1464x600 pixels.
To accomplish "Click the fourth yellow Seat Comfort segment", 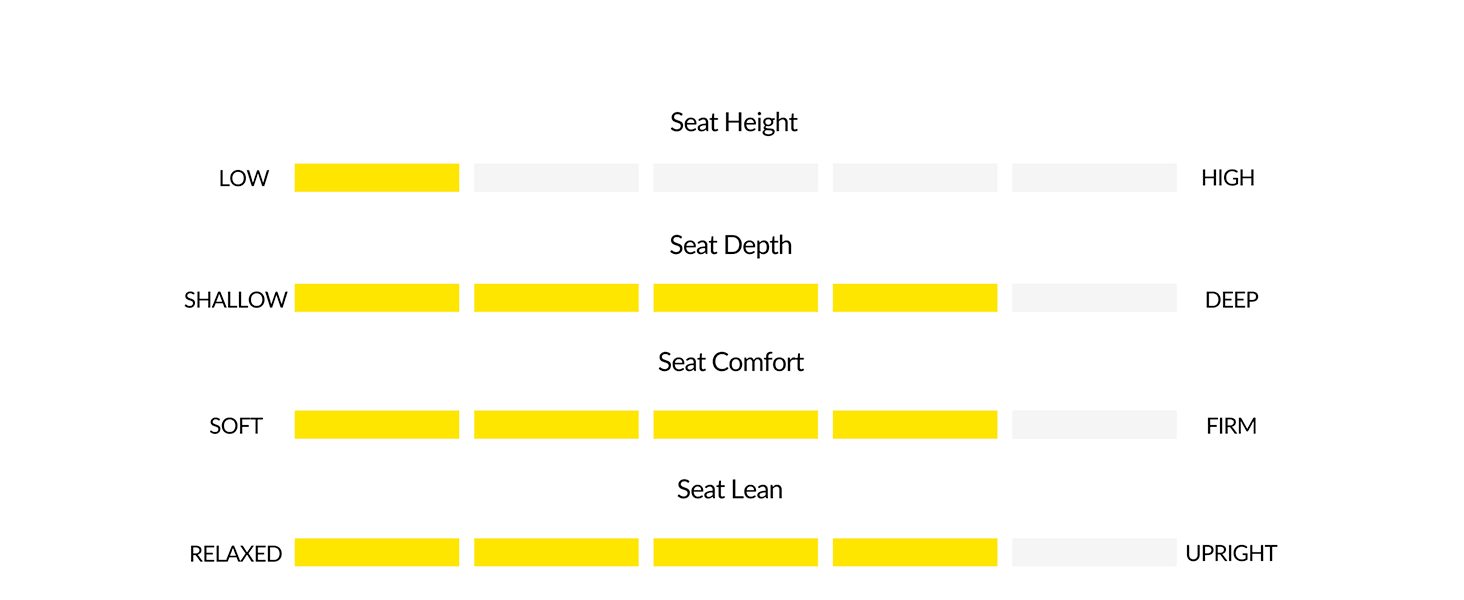I will 915,425.
